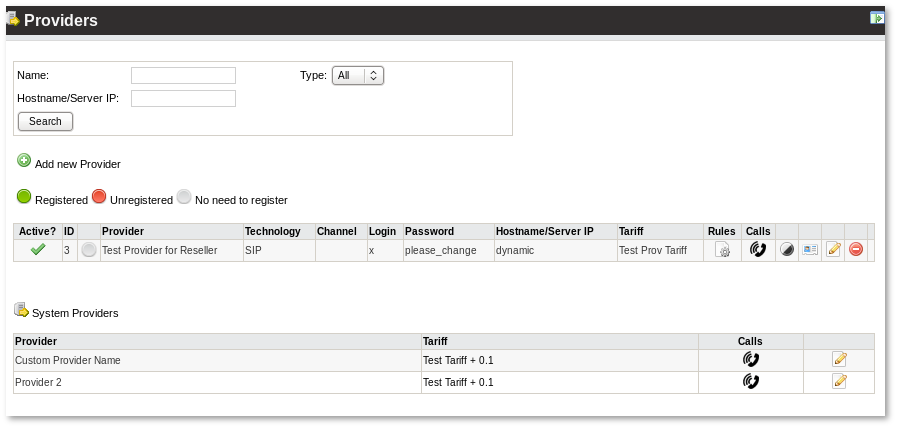The height and width of the screenshot is (428, 897).
Task: Edit Provider 2 with pencil icon
Action: pyautogui.click(x=839, y=382)
